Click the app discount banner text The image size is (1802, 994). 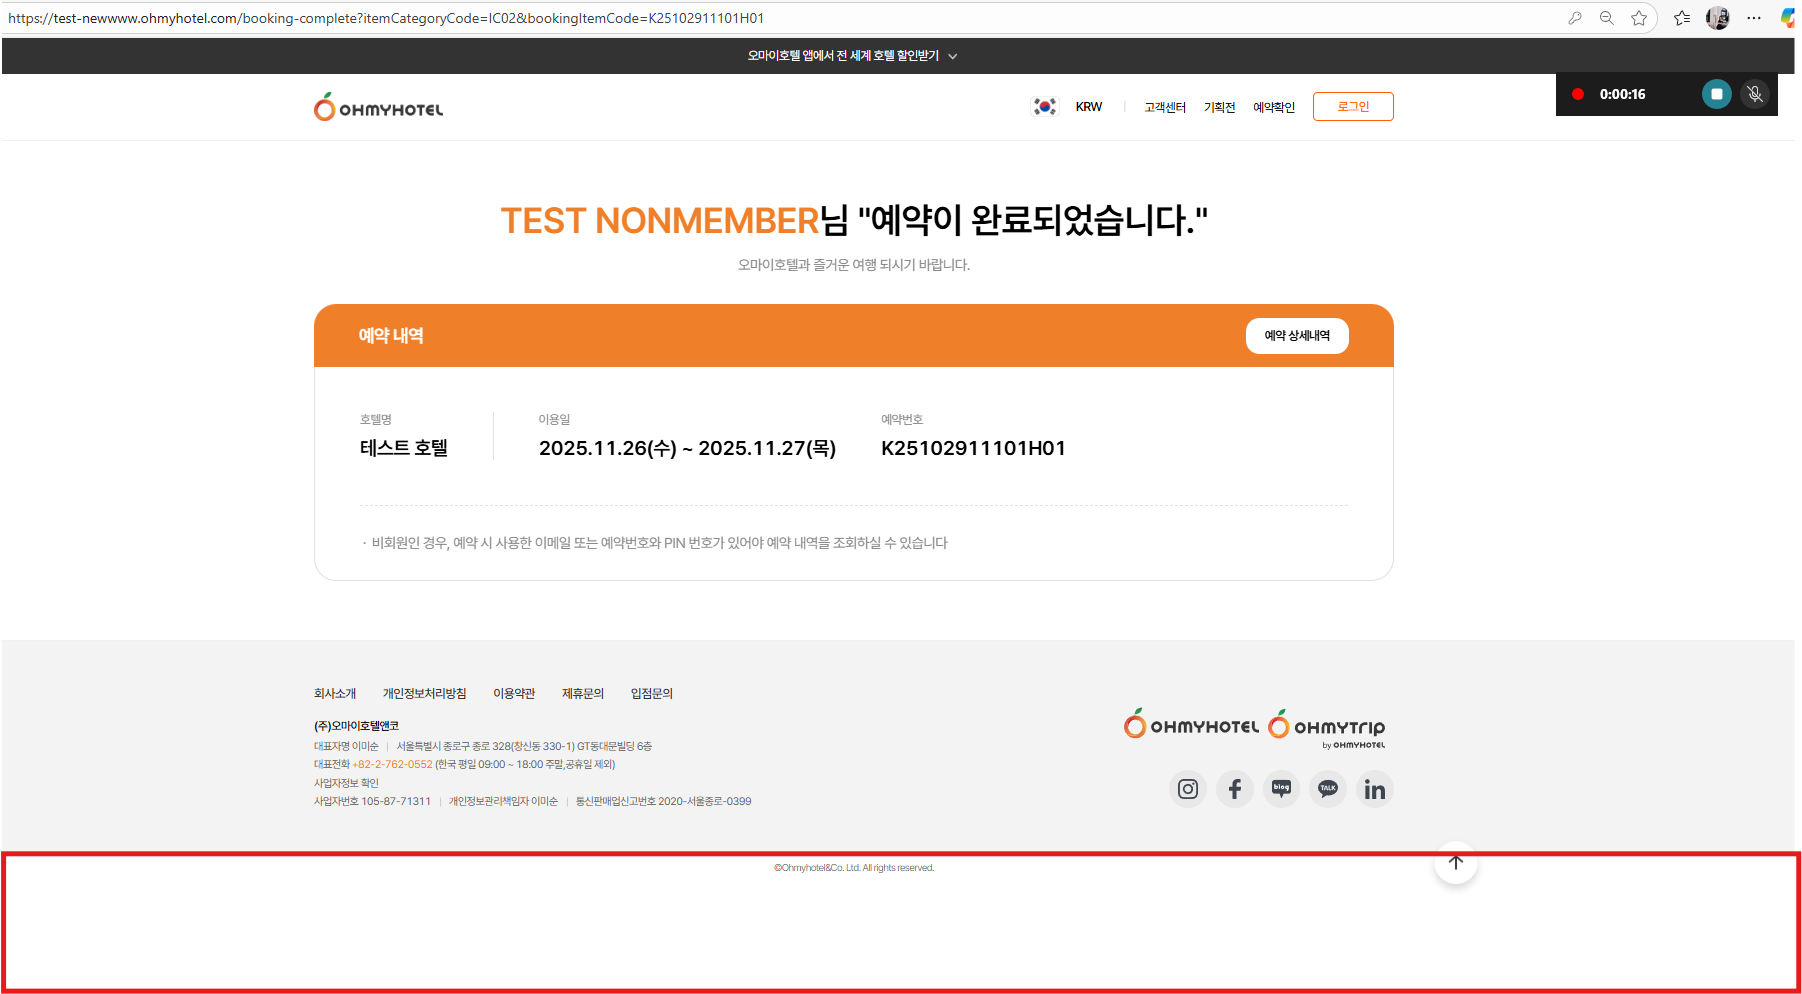[843, 56]
